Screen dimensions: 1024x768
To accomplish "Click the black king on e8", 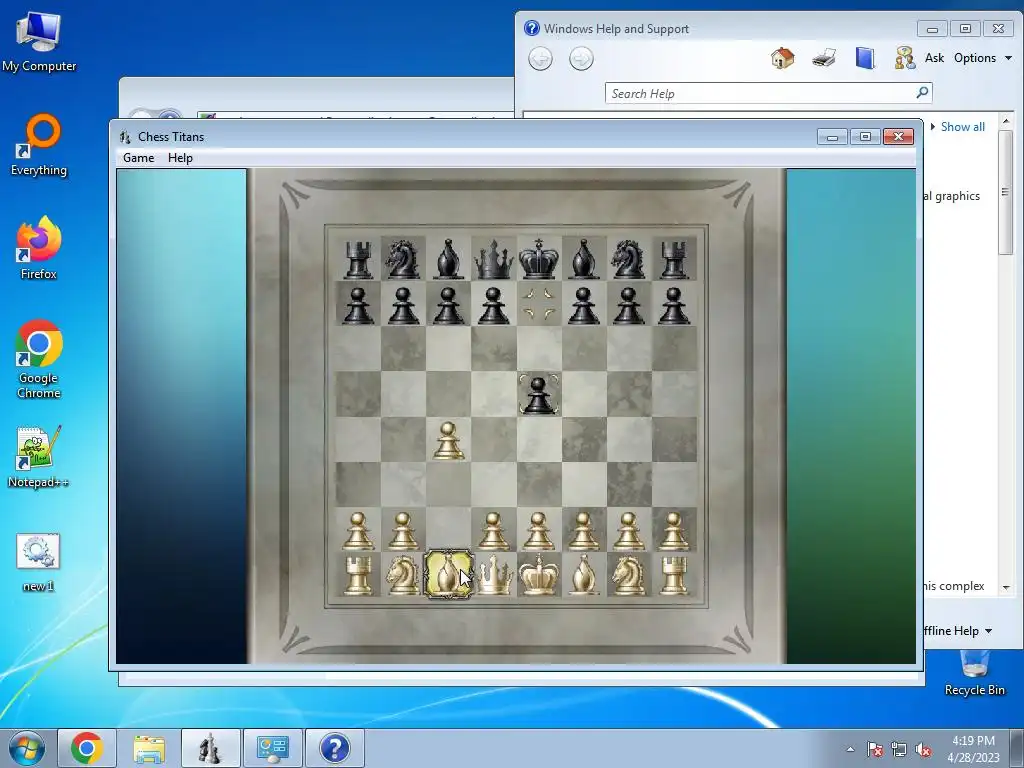I will (x=539, y=259).
